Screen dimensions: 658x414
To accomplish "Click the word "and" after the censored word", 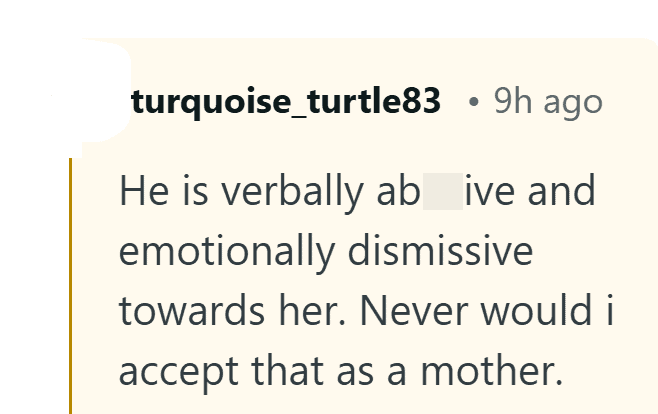I will pos(564,191).
